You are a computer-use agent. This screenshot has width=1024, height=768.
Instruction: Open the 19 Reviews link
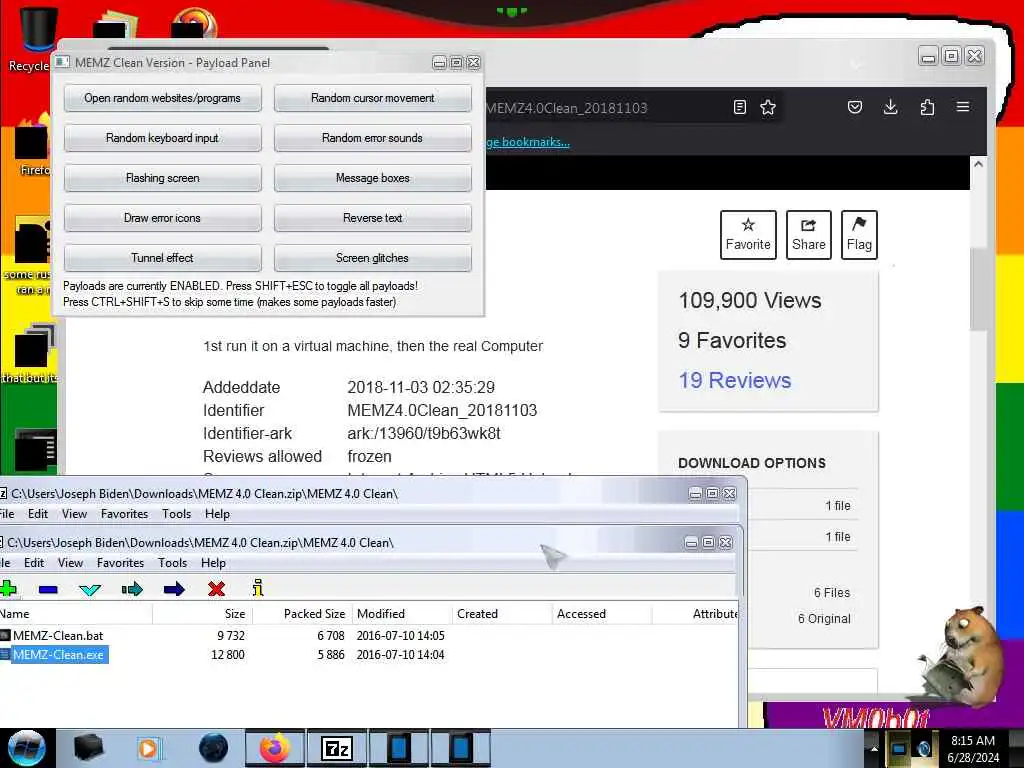735,380
